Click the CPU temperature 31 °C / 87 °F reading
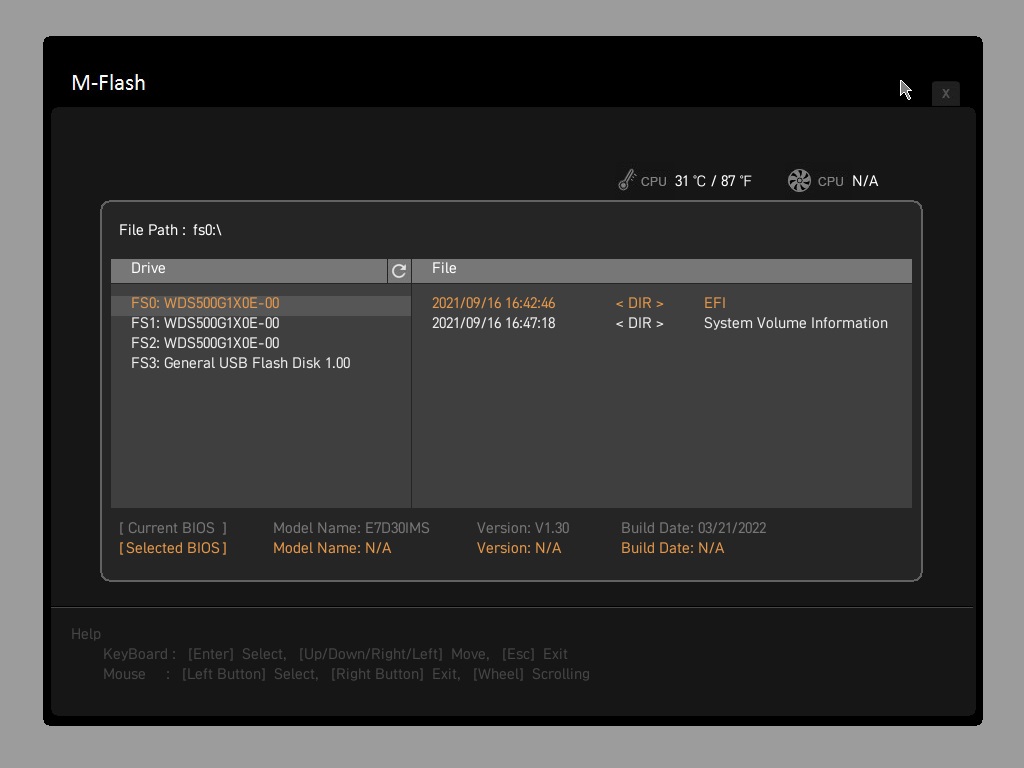Image resolution: width=1024 pixels, height=768 pixels. 712,181
